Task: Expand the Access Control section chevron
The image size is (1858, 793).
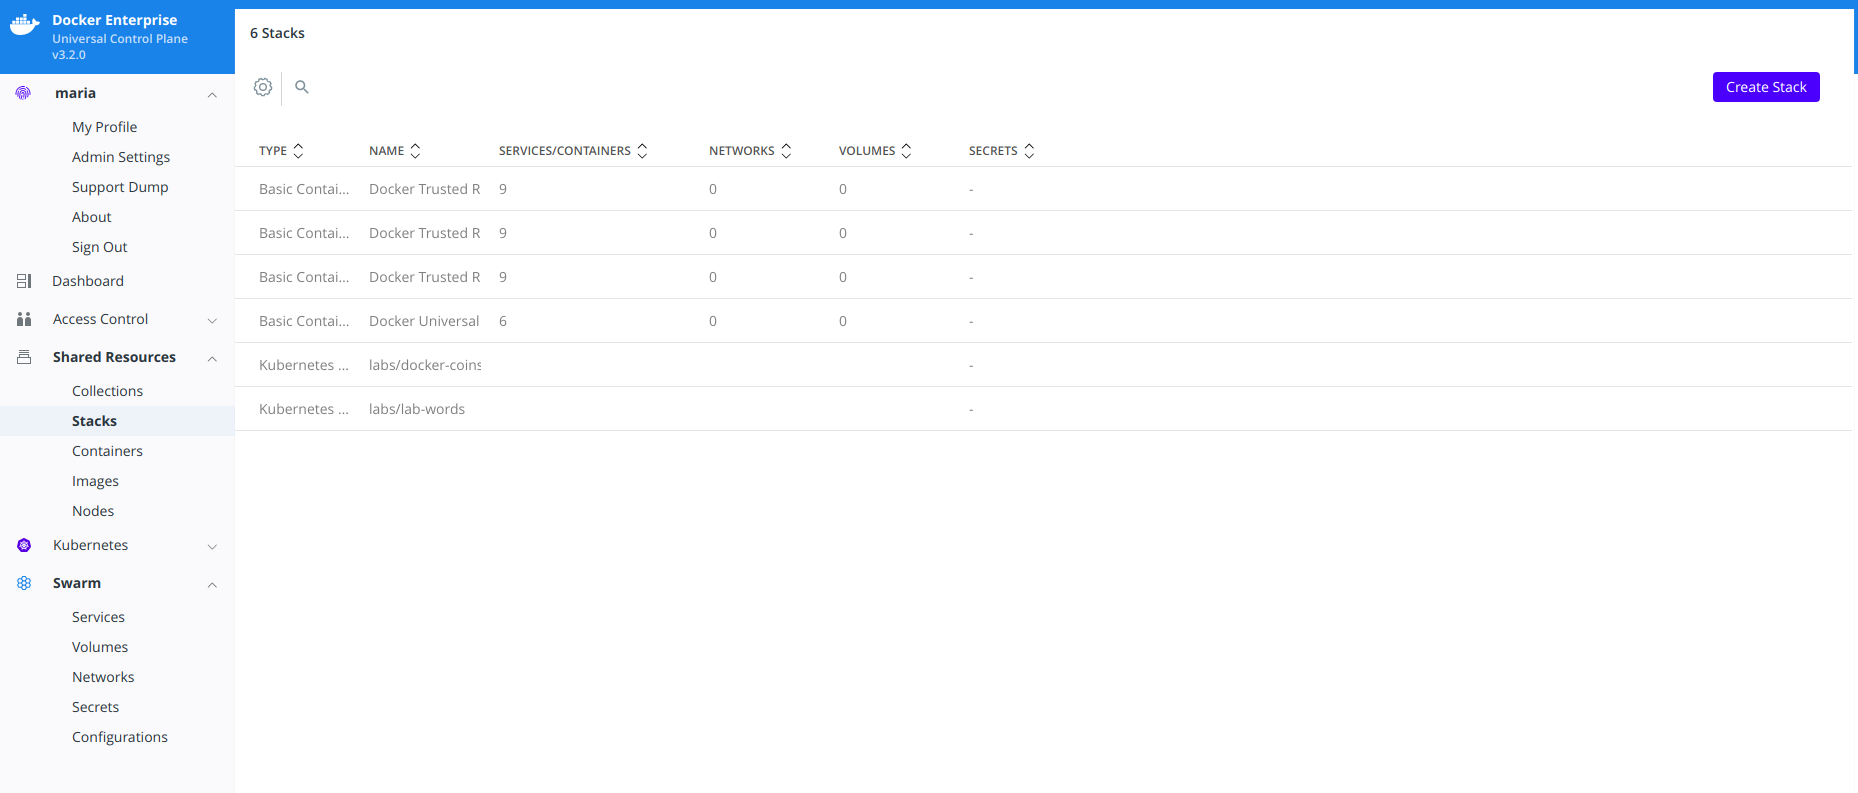Action: (x=212, y=320)
